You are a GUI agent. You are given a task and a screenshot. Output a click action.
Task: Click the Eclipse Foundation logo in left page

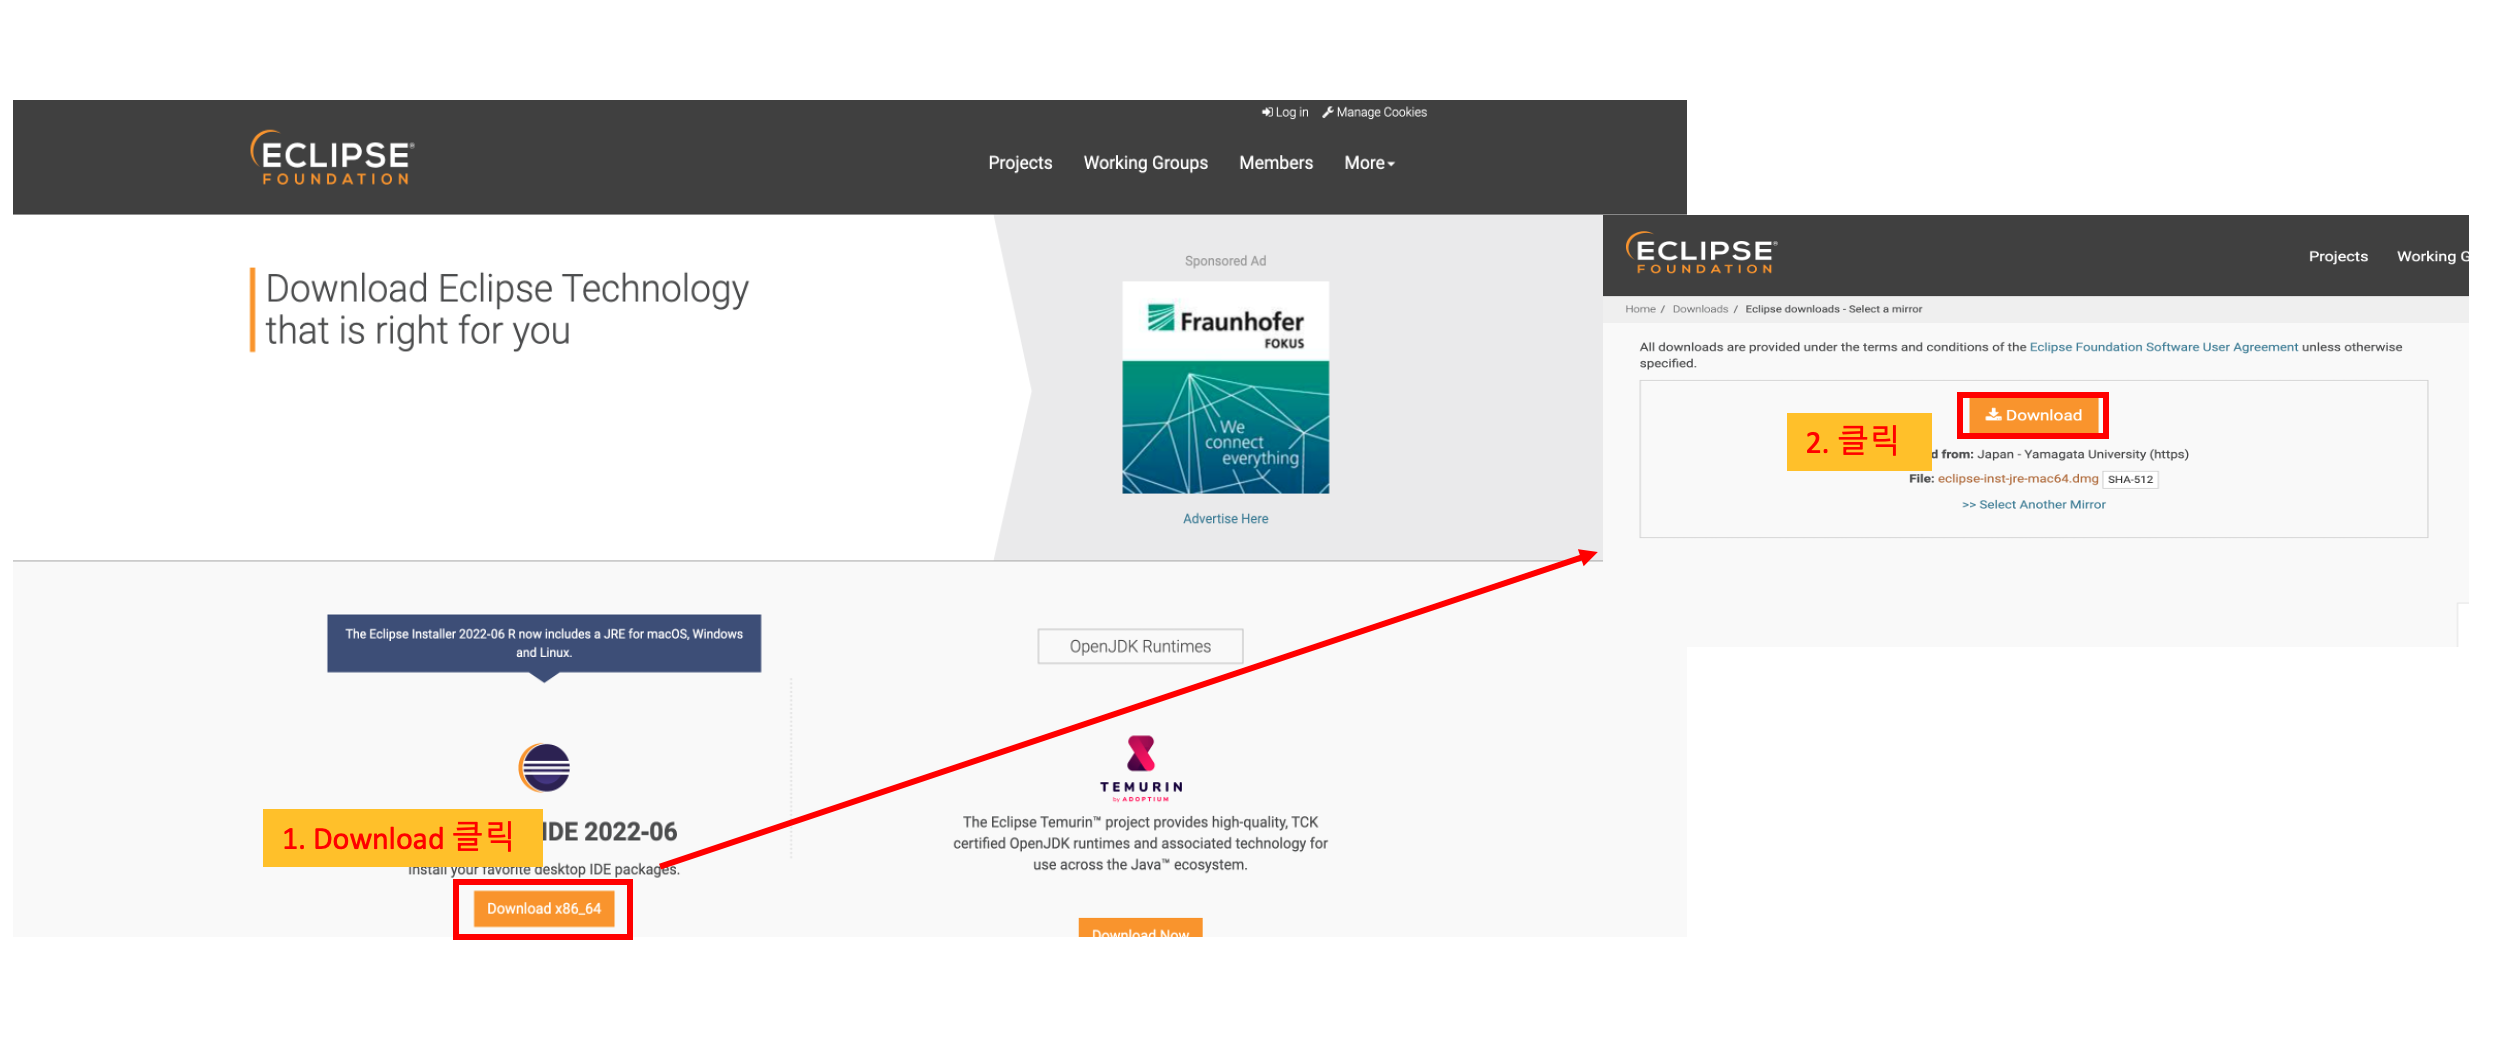tap(332, 158)
